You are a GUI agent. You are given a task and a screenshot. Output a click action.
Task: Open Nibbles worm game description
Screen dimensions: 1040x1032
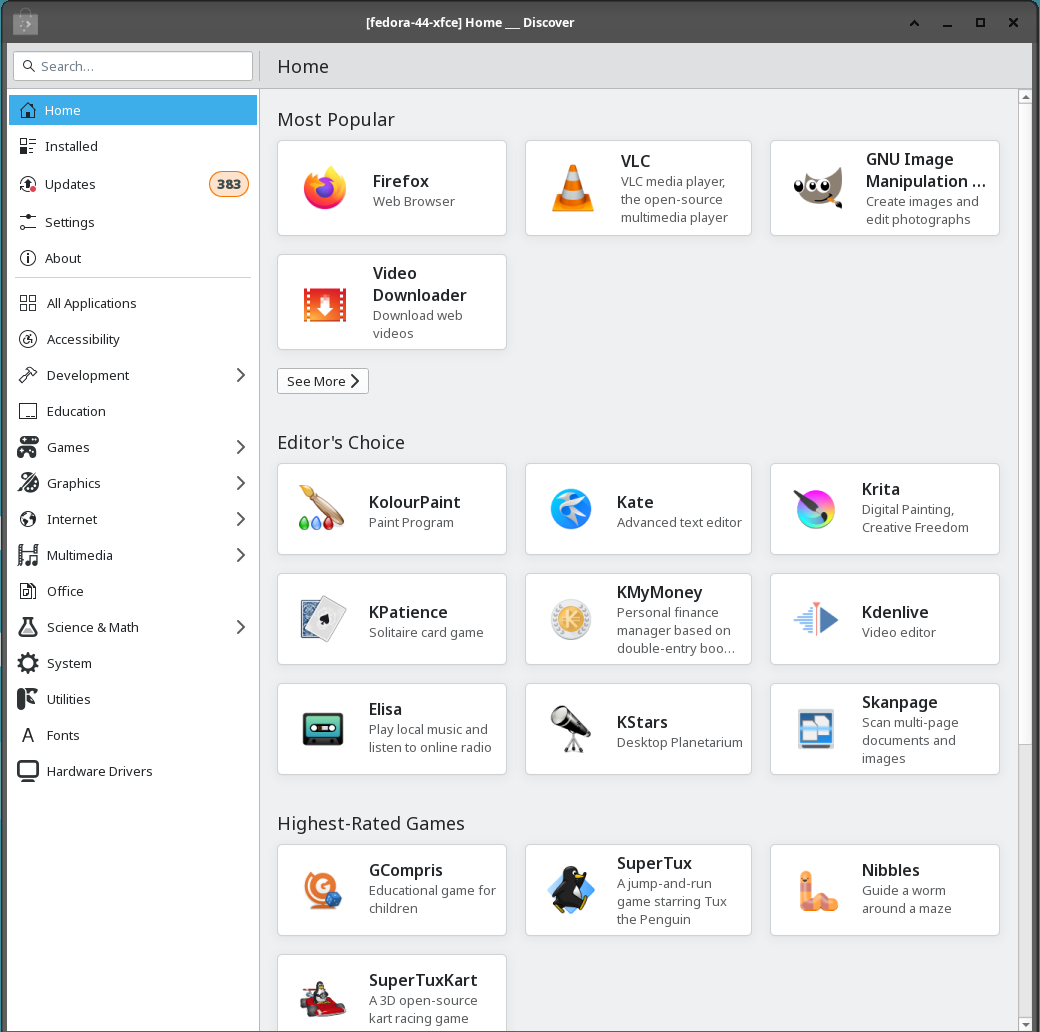[907, 899]
